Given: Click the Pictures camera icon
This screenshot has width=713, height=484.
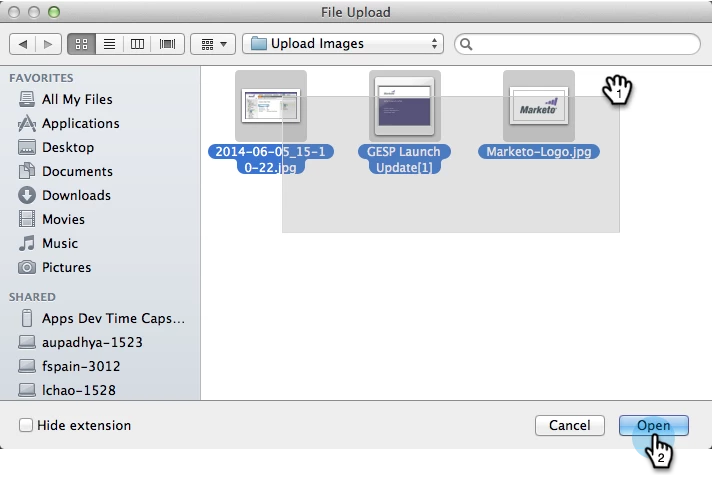Looking at the screenshot, I should pos(27,267).
